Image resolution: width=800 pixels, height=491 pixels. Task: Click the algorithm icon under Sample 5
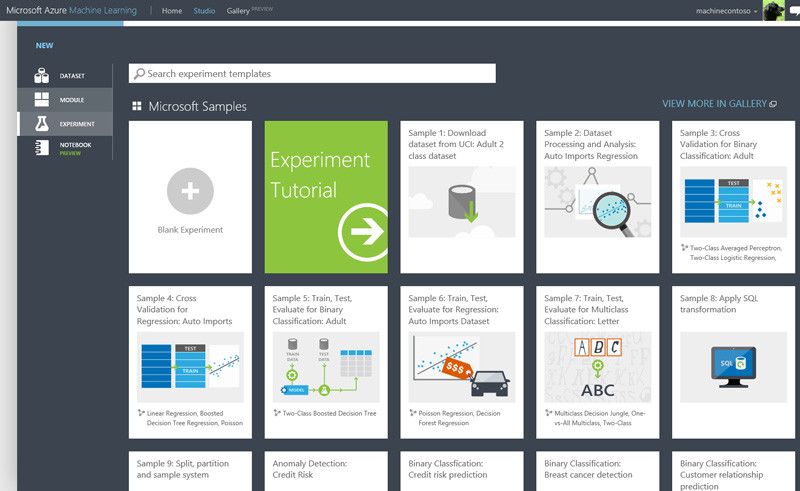point(277,413)
